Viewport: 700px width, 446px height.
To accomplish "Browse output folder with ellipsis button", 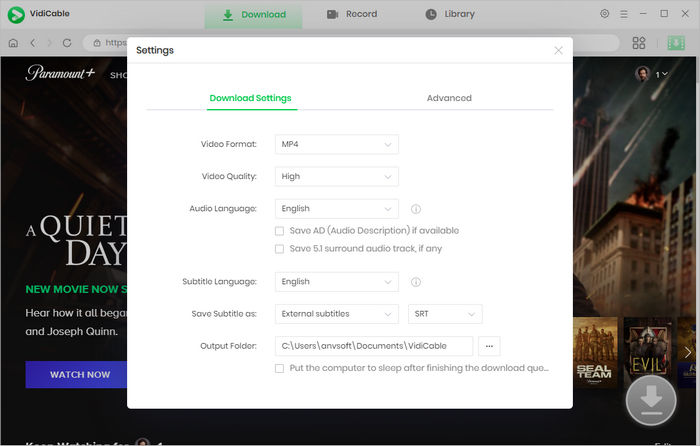I will tap(489, 346).
